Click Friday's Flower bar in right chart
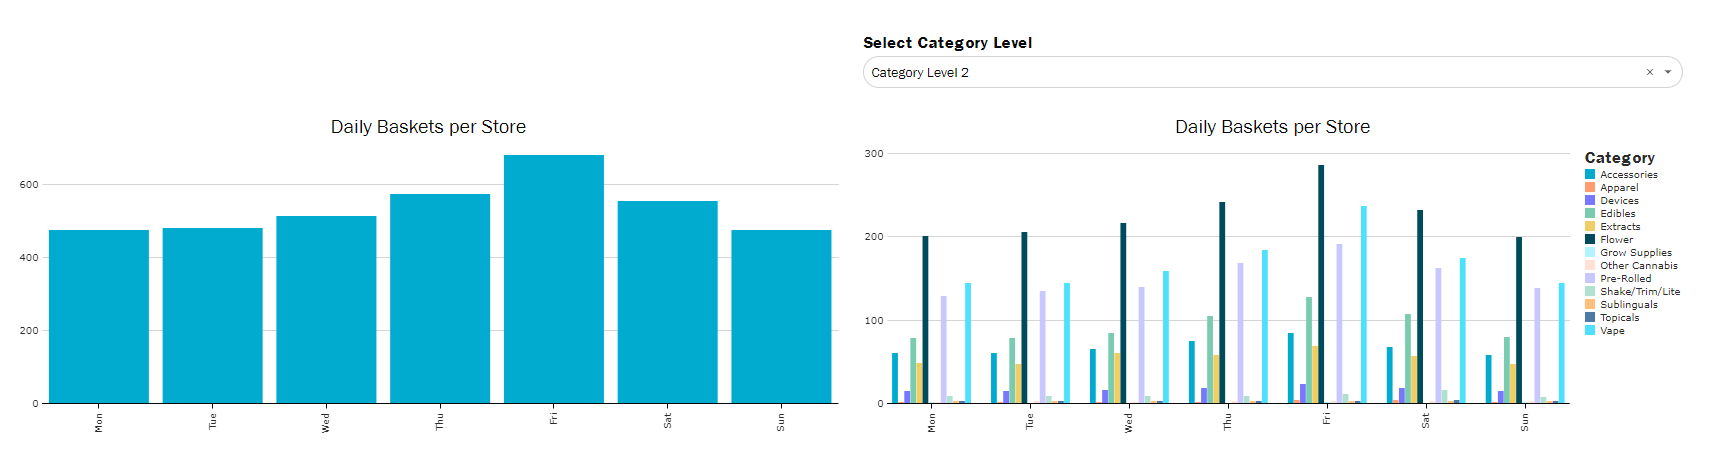This screenshot has width=1720, height=449. pos(1321,285)
